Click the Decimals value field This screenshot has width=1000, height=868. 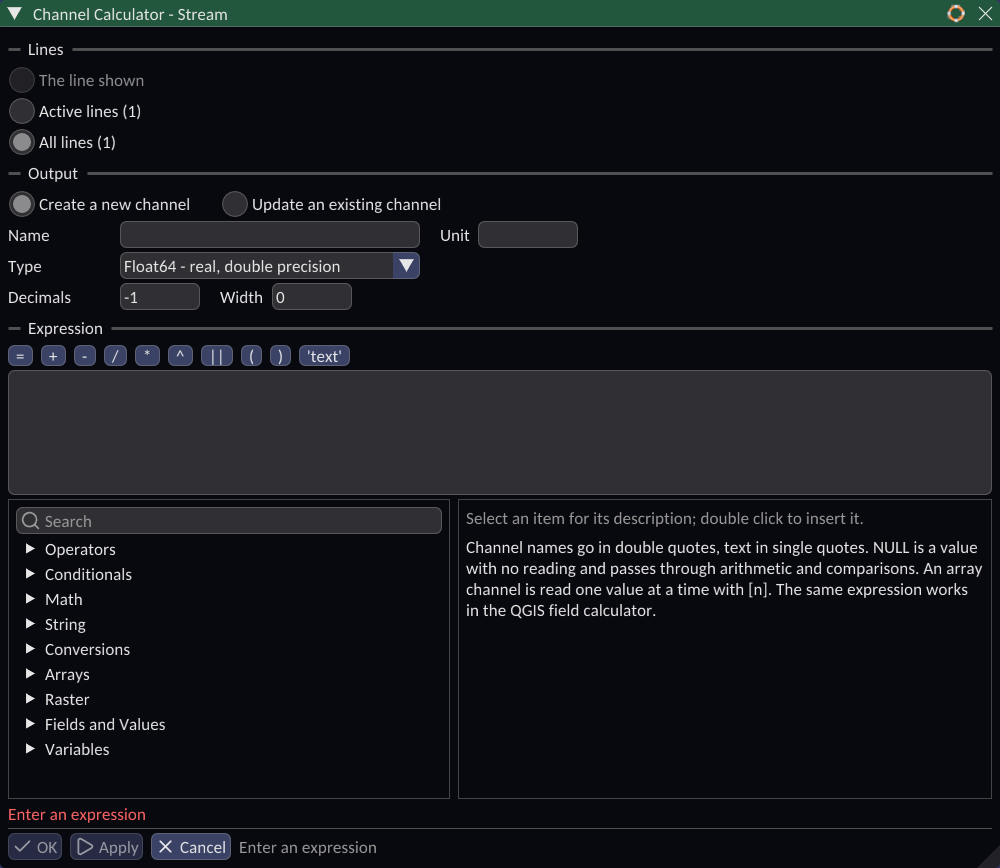point(160,297)
